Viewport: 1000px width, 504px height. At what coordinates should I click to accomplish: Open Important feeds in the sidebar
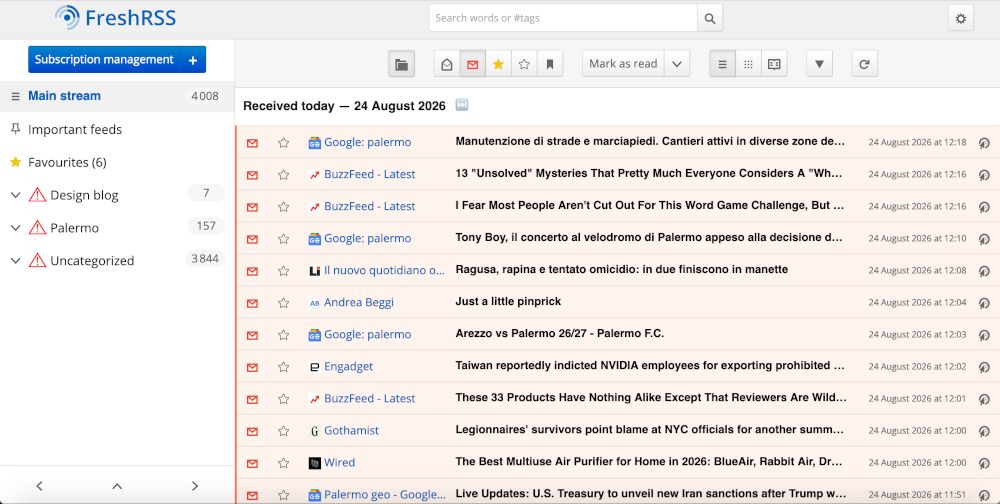coord(75,130)
